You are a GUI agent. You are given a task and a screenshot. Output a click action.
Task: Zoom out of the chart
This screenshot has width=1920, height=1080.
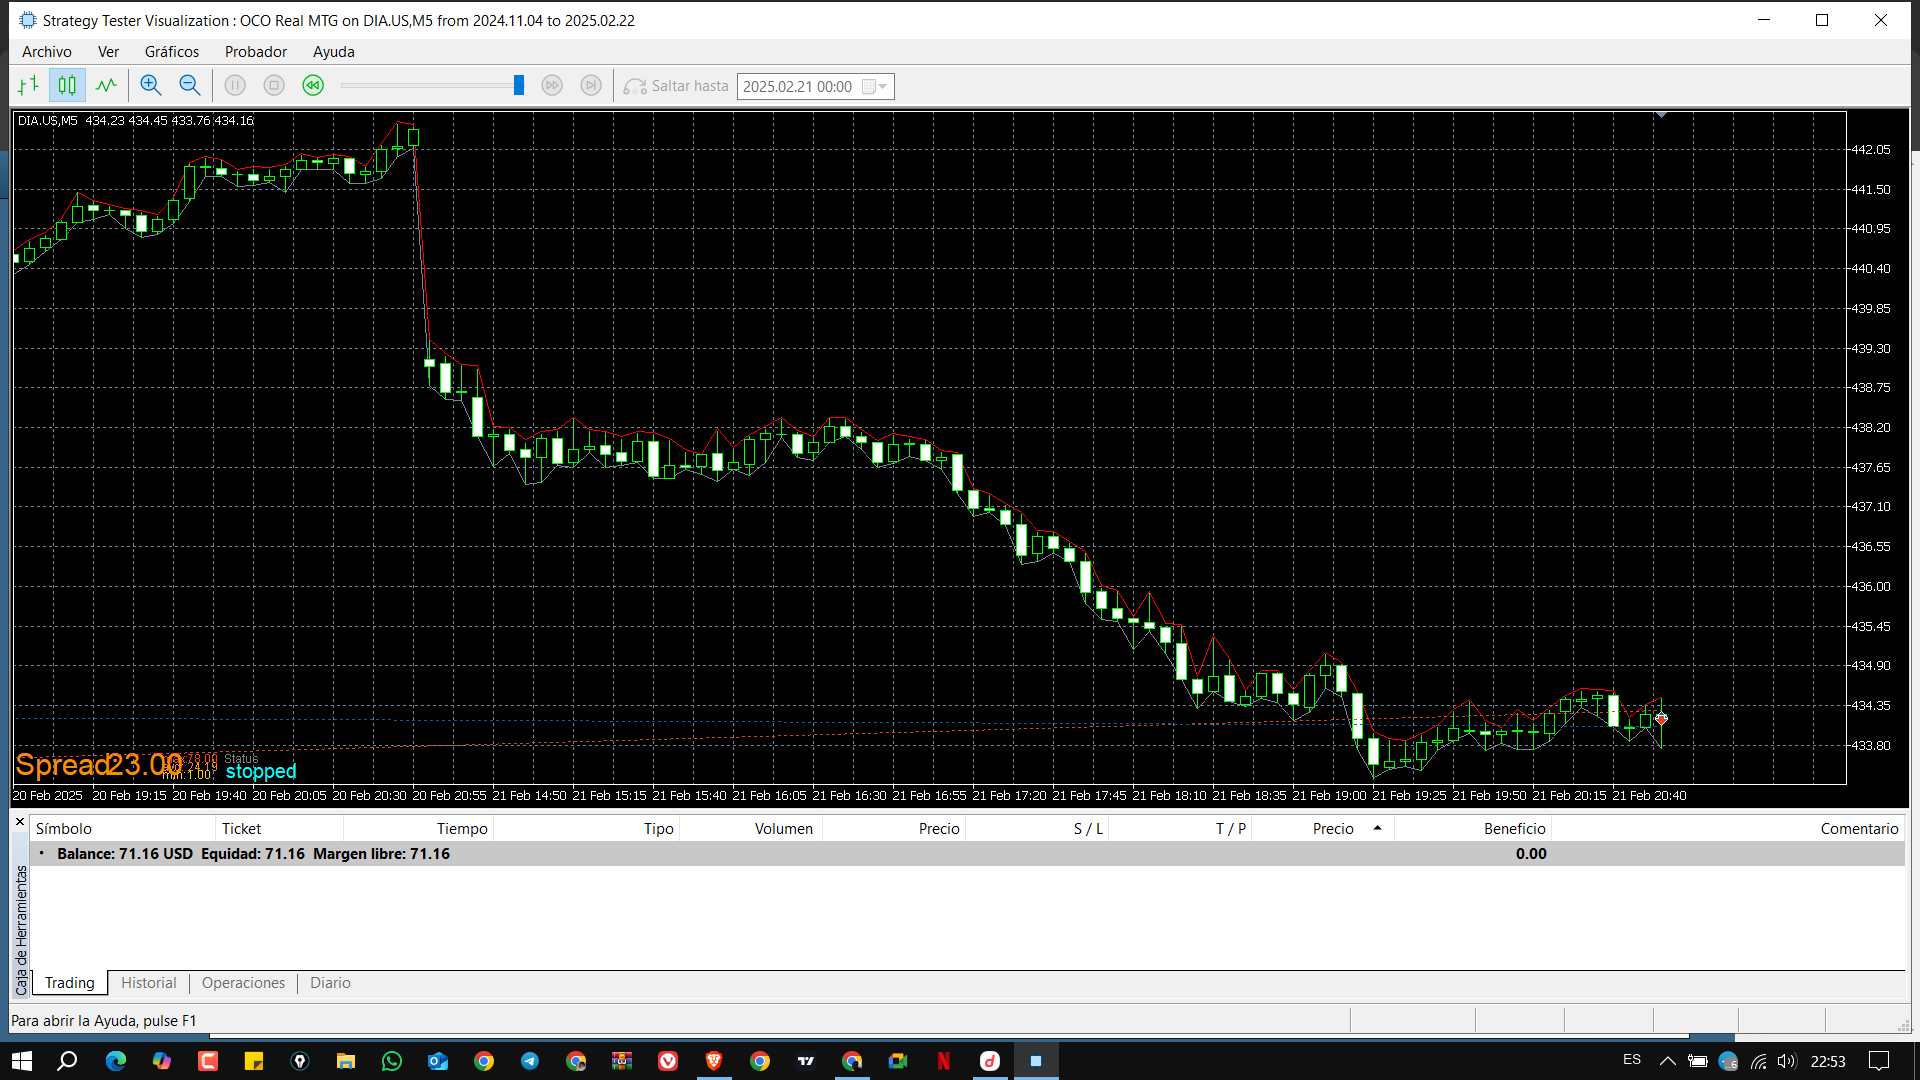point(190,86)
